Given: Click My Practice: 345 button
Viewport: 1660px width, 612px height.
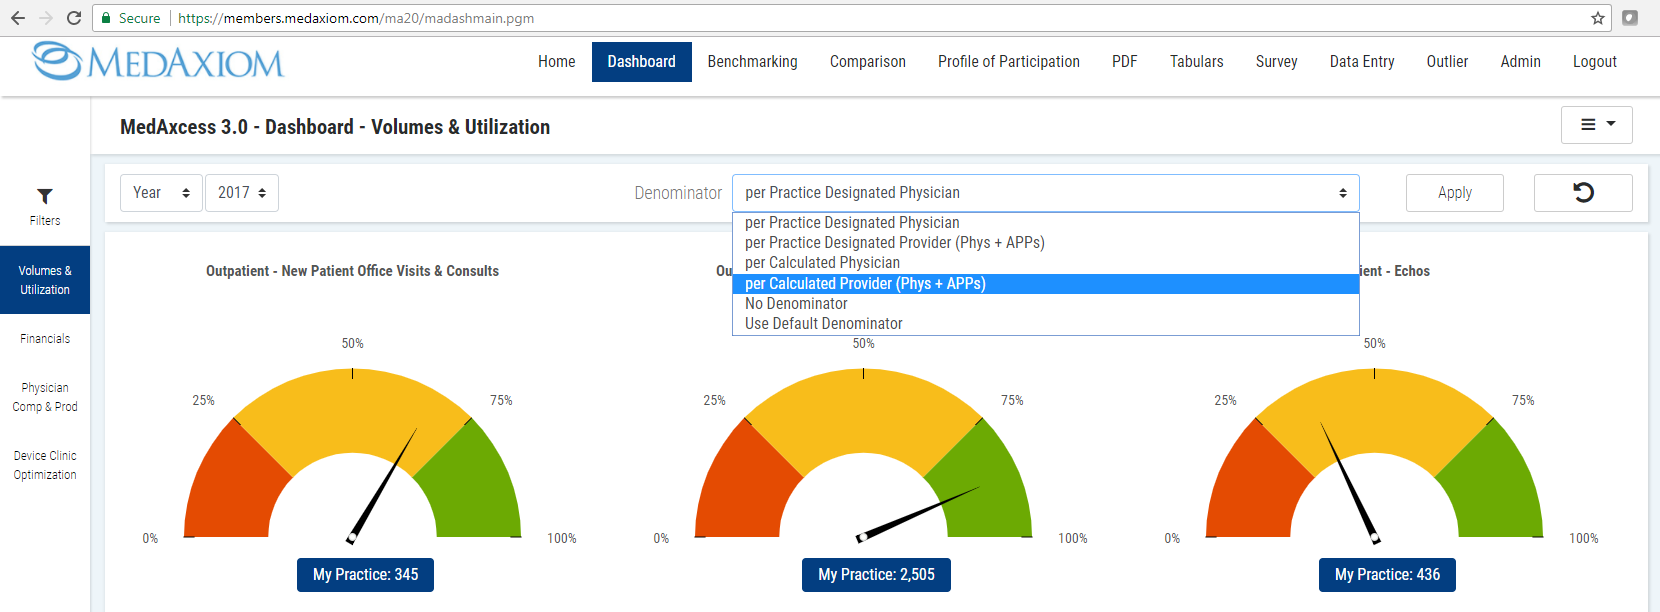Looking at the screenshot, I should 365,575.
